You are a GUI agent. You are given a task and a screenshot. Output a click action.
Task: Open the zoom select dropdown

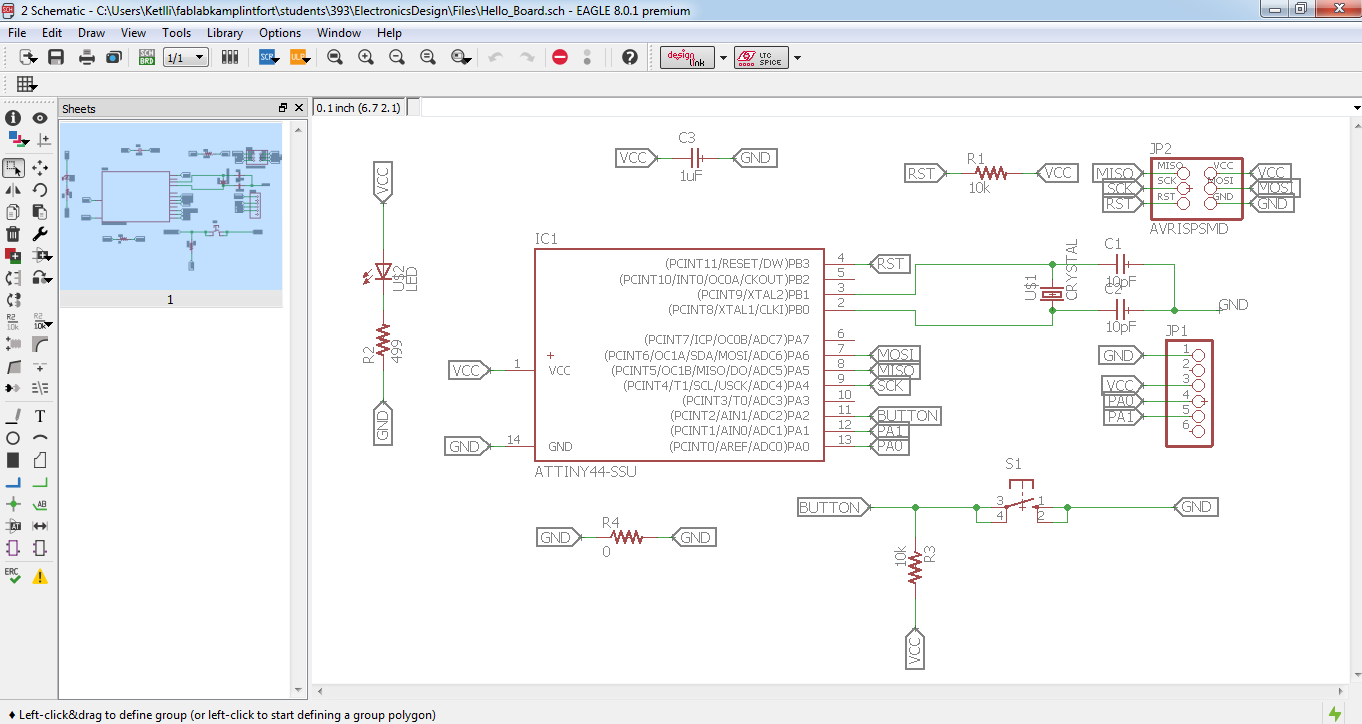pos(461,57)
